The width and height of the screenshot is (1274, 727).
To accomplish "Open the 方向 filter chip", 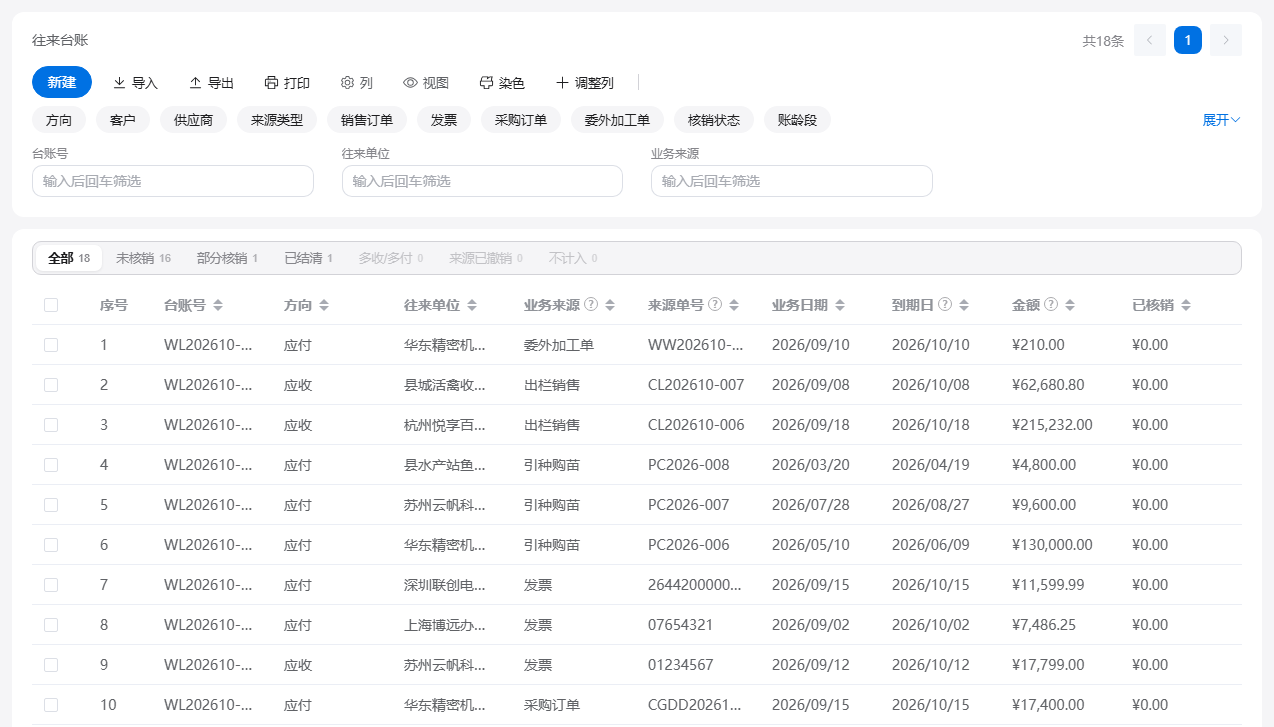I will coord(59,120).
